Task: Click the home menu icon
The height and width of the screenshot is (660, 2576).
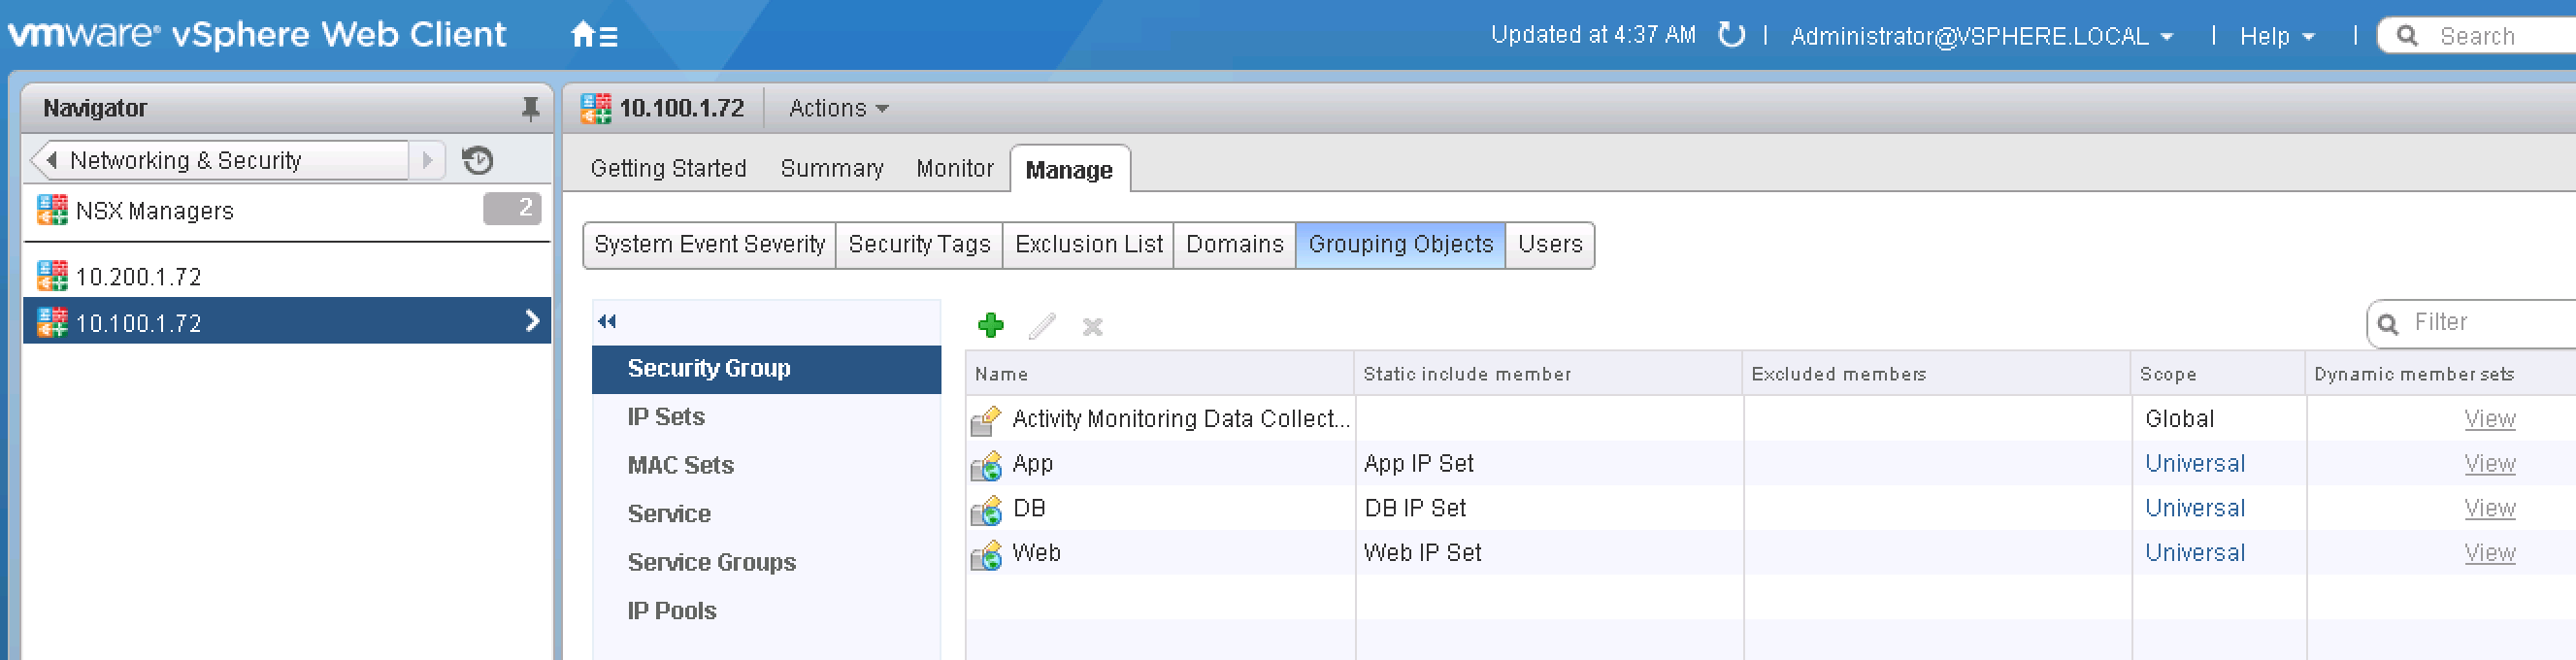Action: click(x=593, y=36)
